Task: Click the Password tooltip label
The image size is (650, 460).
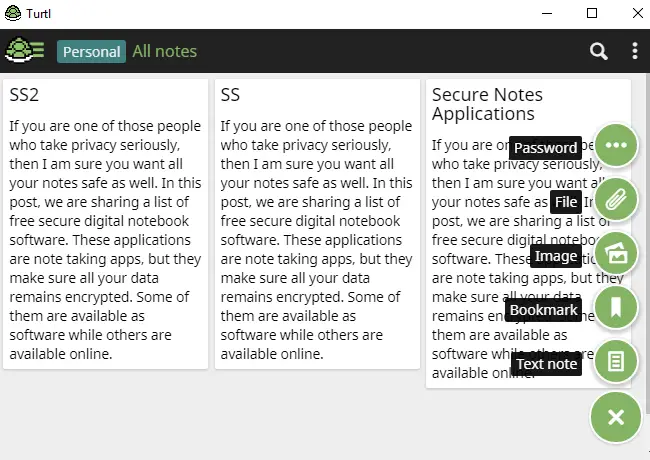Action: (545, 148)
